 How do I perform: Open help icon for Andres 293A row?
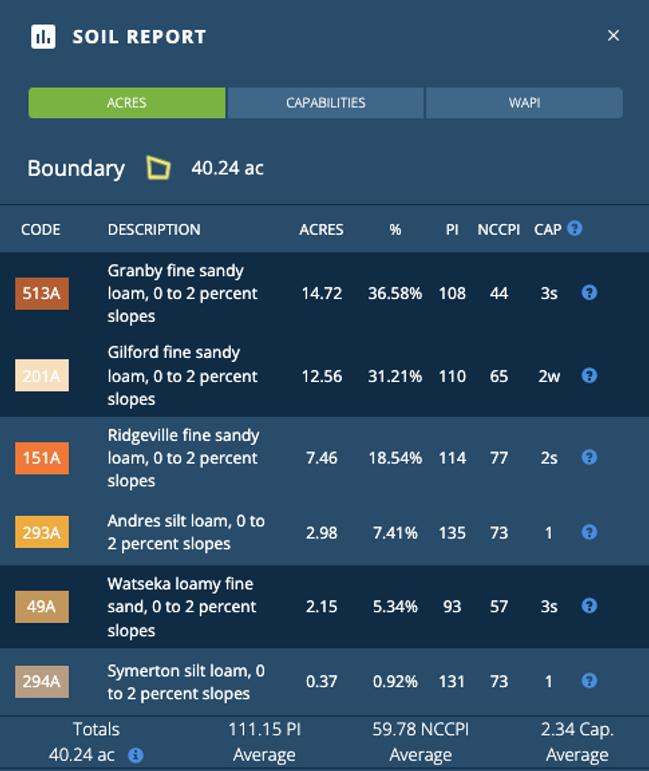point(589,533)
